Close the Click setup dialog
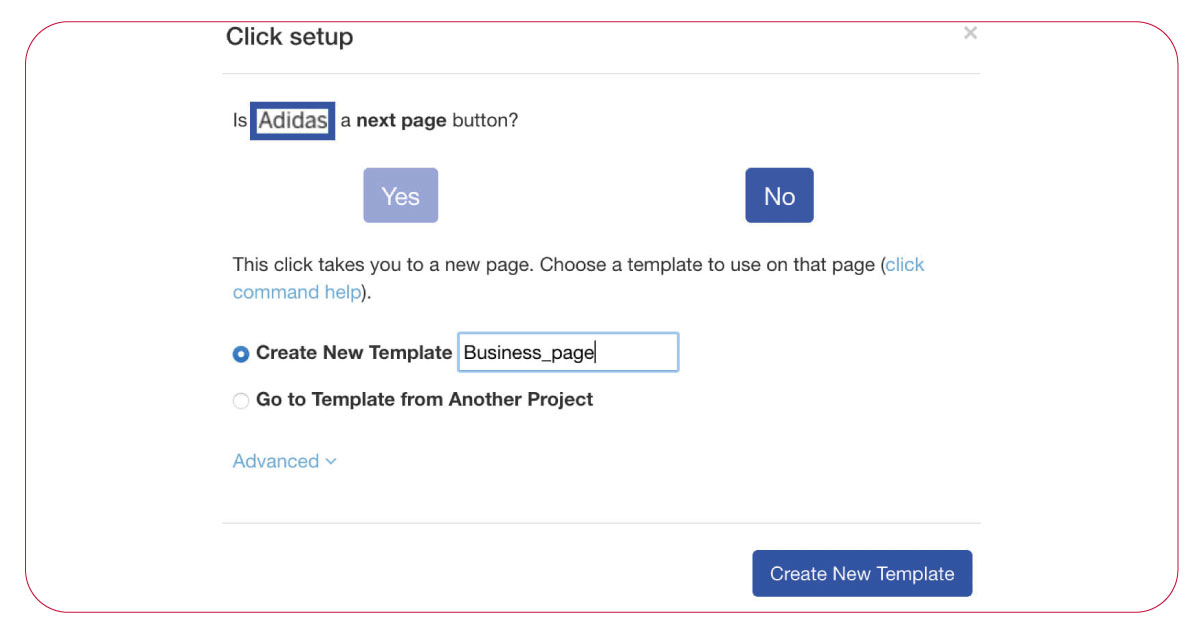The height and width of the screenshot is (634, 1203). pos(970,33)
